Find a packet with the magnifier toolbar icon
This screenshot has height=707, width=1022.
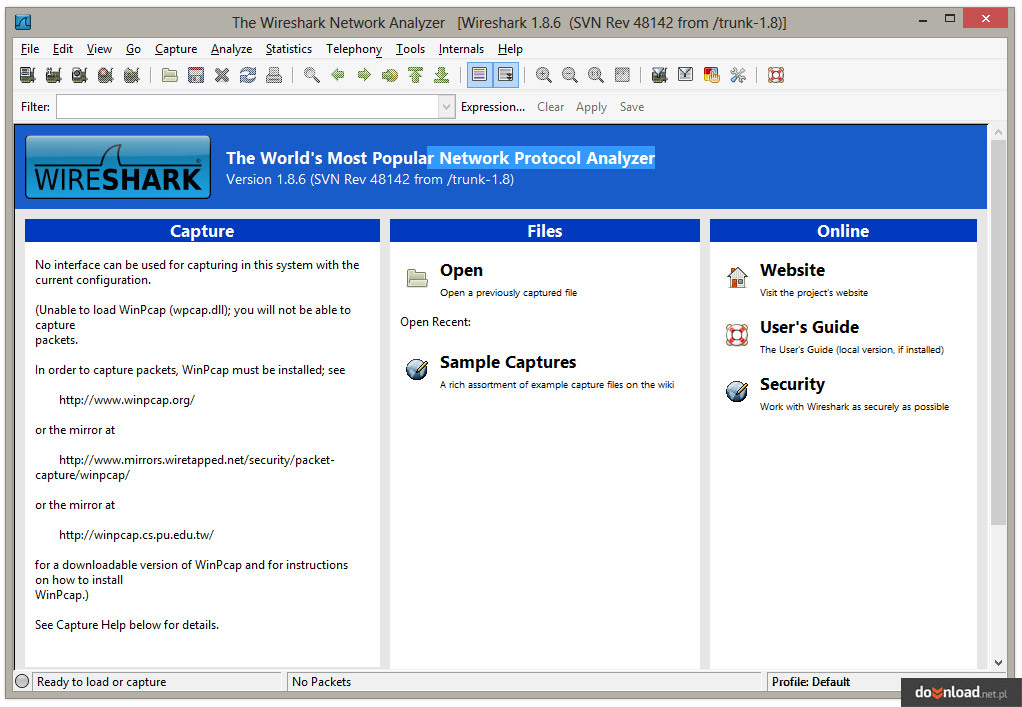pos(312,75)
